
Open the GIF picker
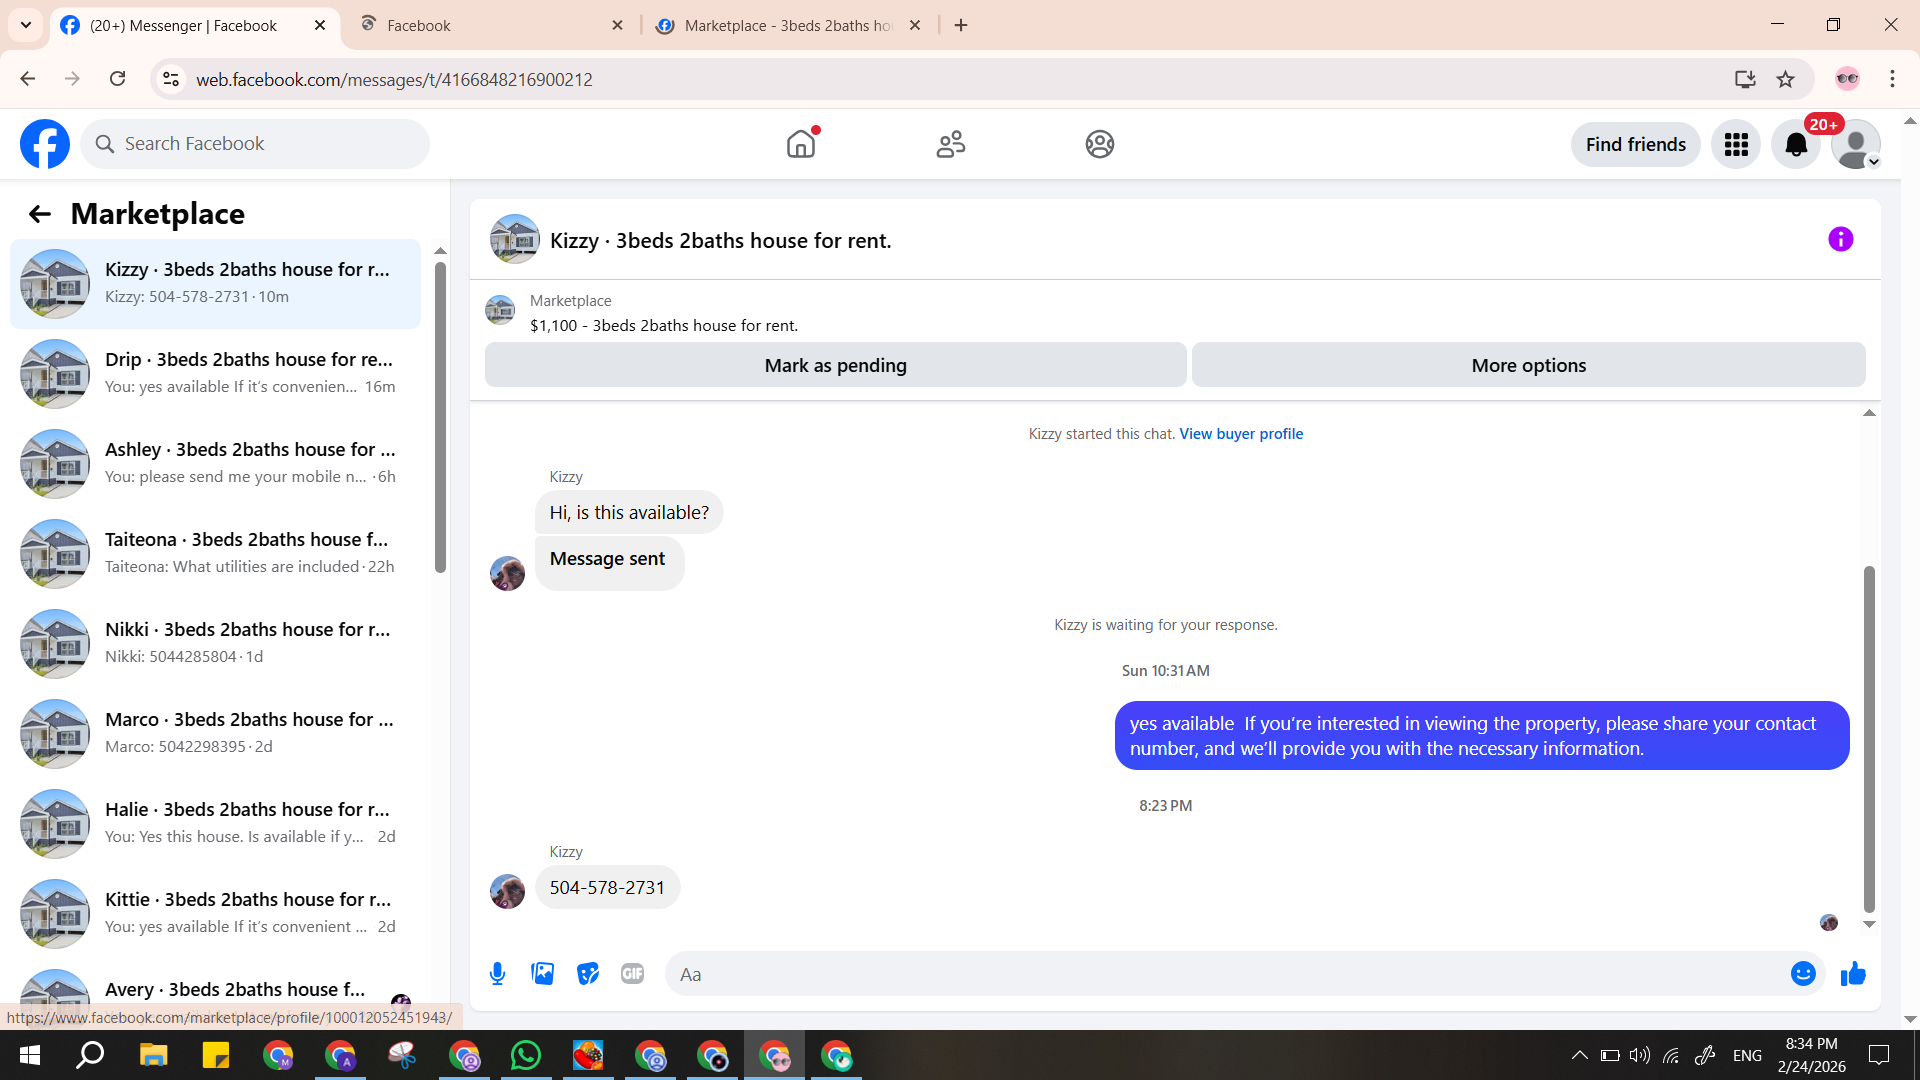pos(632,974)
